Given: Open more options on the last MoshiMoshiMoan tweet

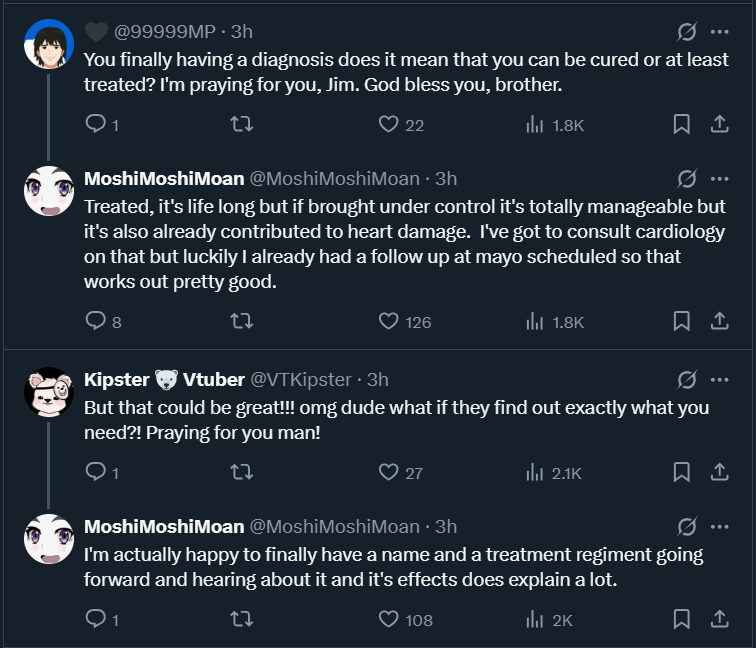Looking at the screenshot, I should click(719, 526).
